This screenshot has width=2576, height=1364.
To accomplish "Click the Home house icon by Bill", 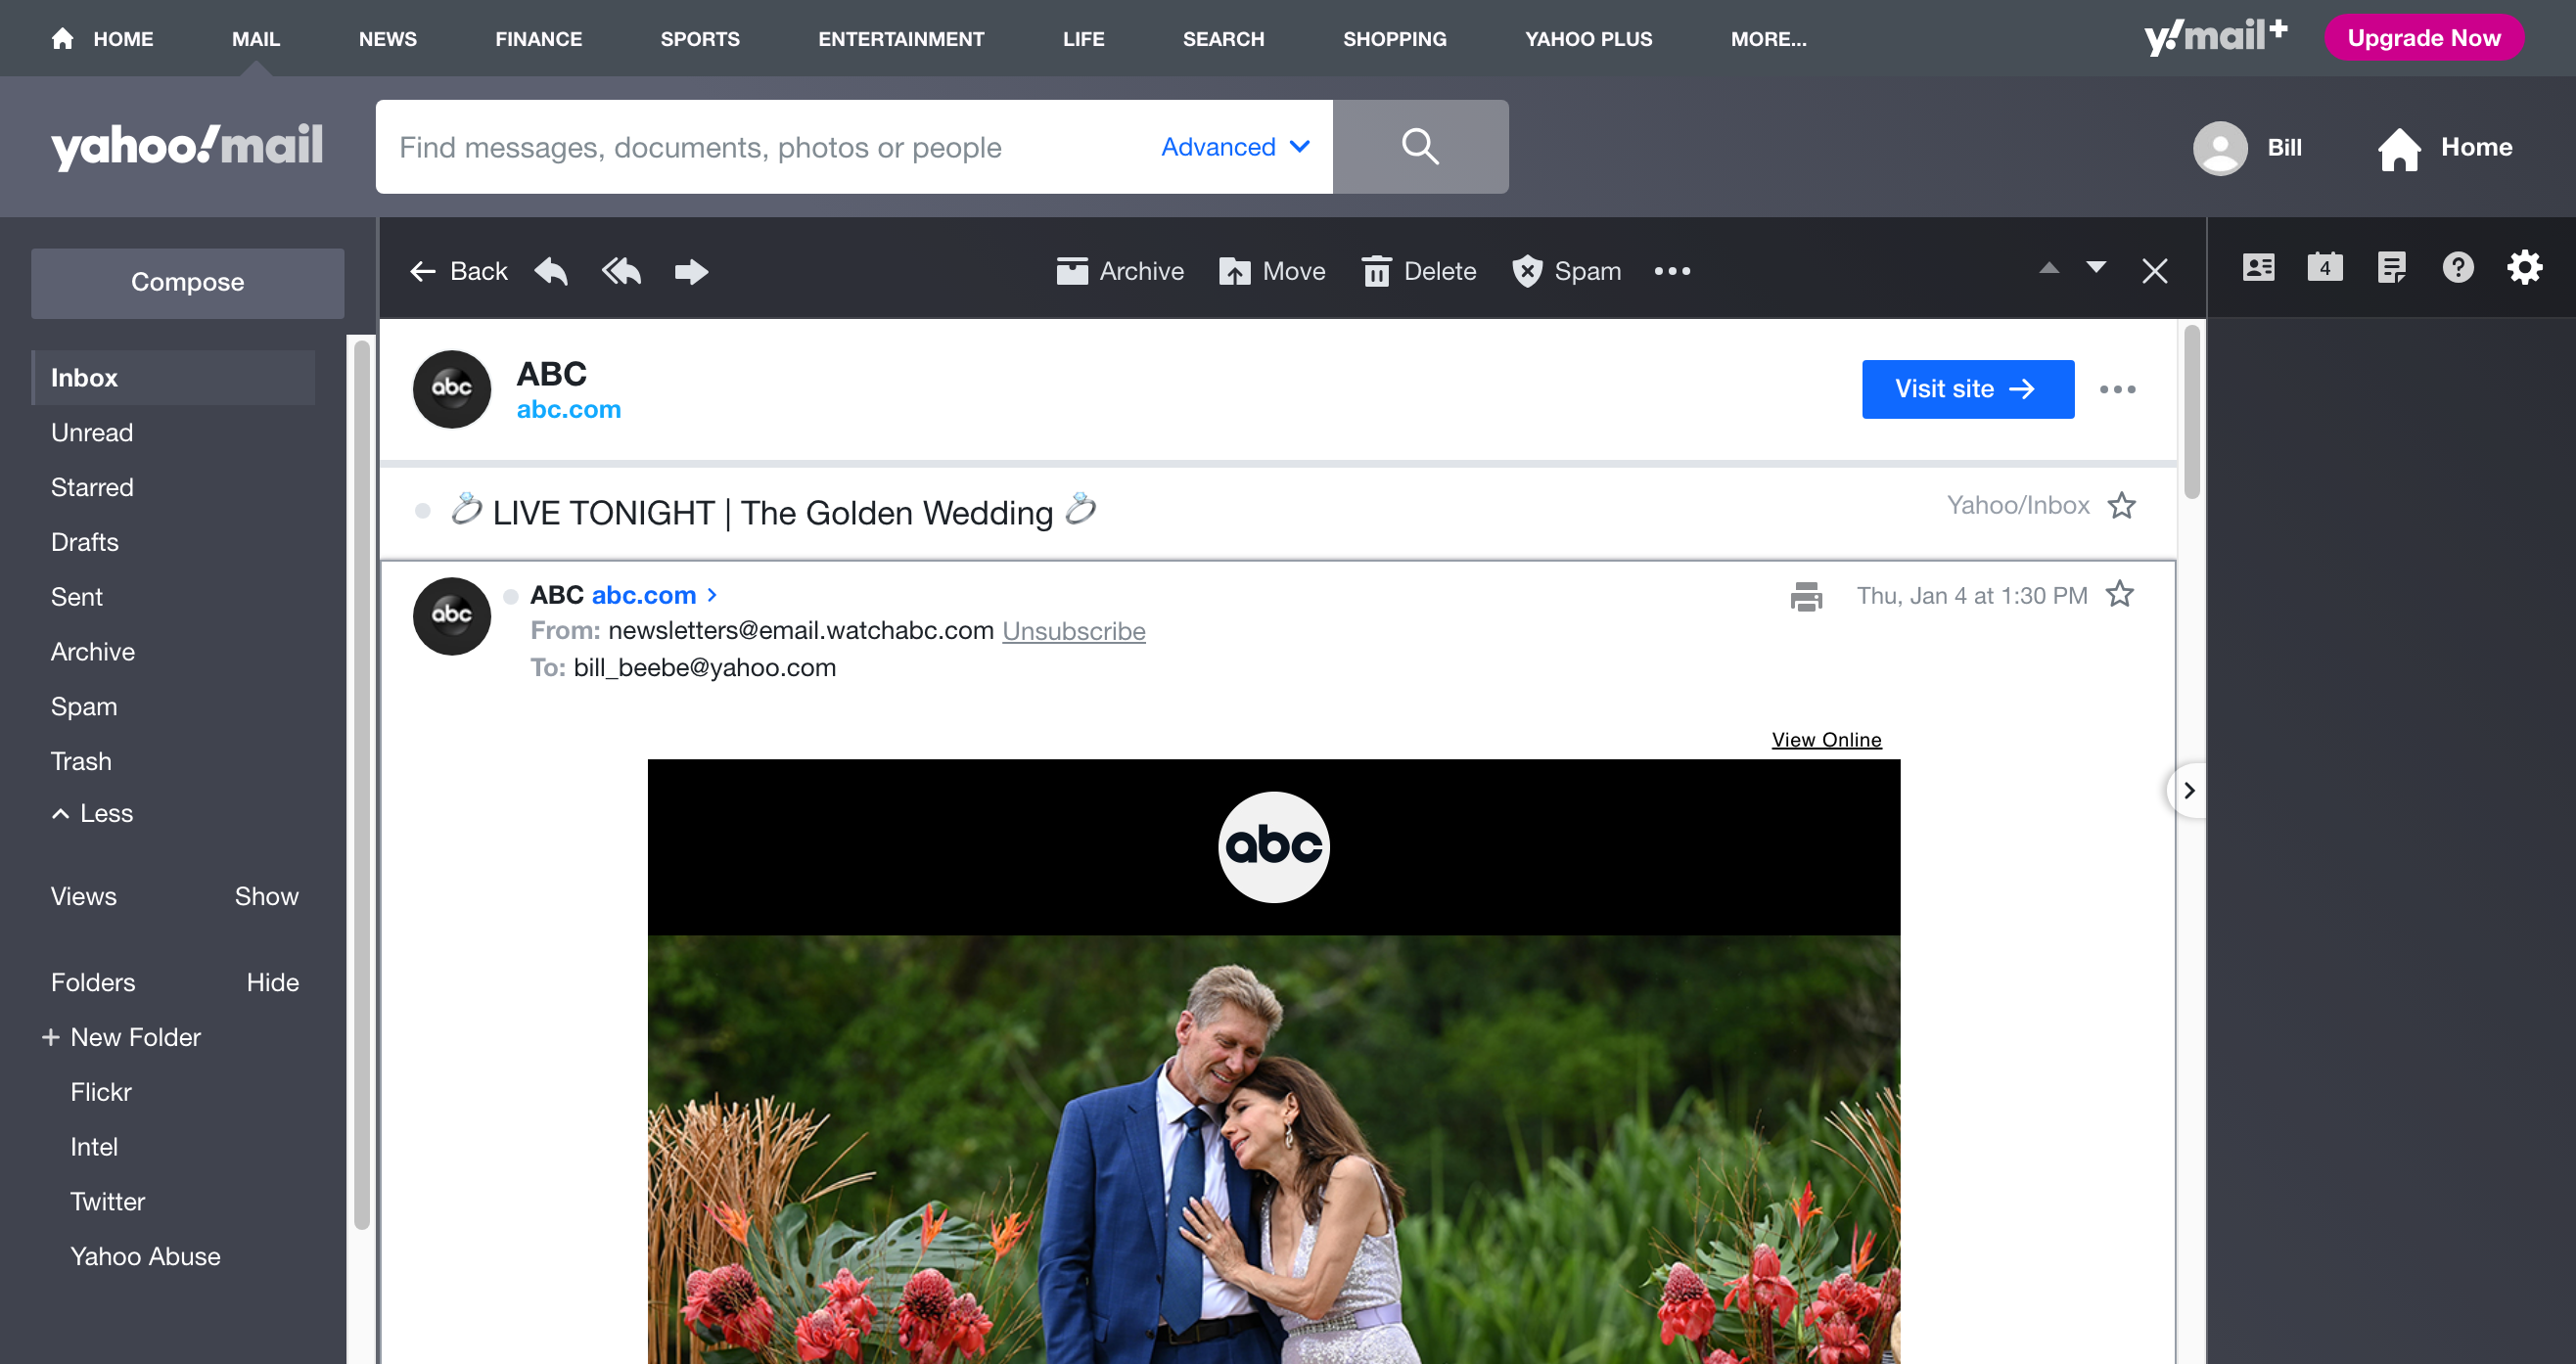I will (x=2400, y=149).
